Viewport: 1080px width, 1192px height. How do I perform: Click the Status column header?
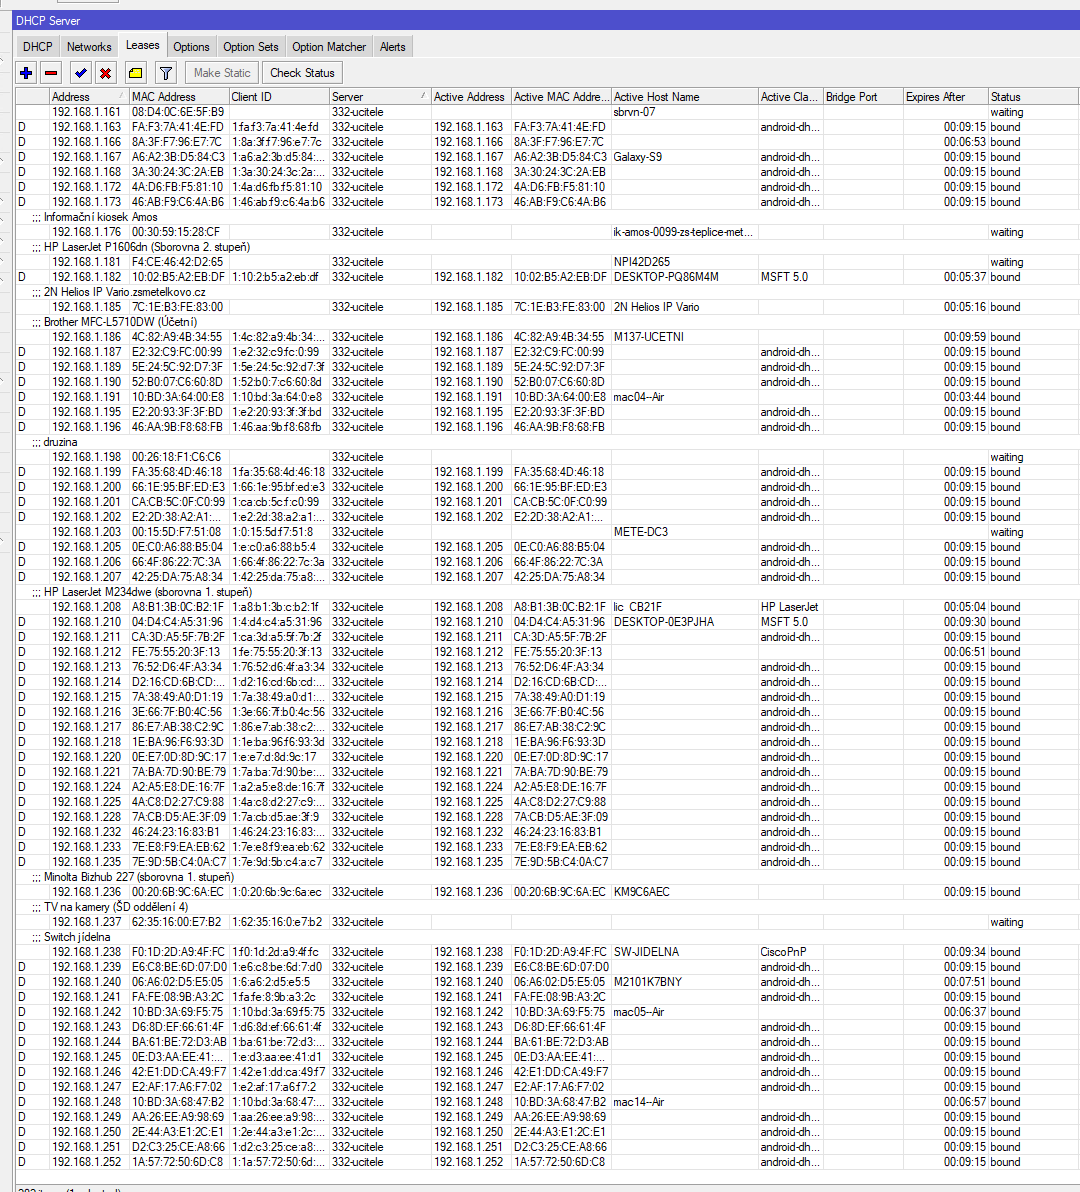[x=1030, y=97]
